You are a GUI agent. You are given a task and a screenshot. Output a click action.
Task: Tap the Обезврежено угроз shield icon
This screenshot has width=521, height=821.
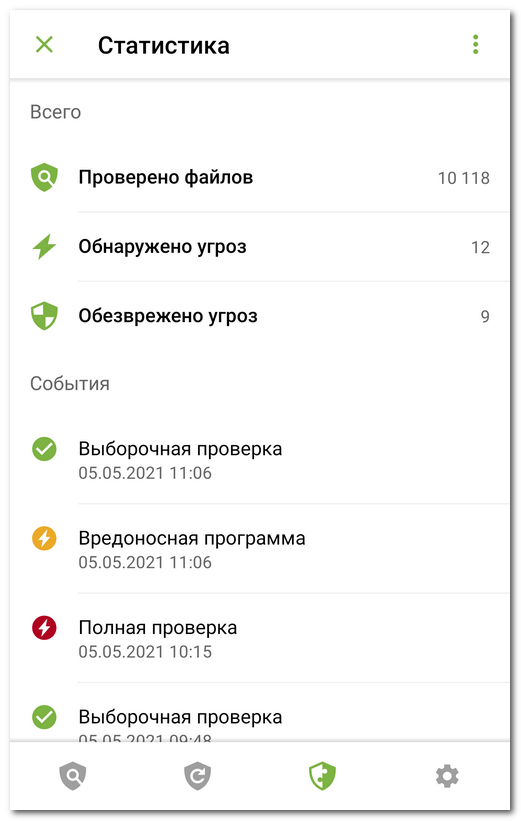pyautogui.click(x=45, y=316)
